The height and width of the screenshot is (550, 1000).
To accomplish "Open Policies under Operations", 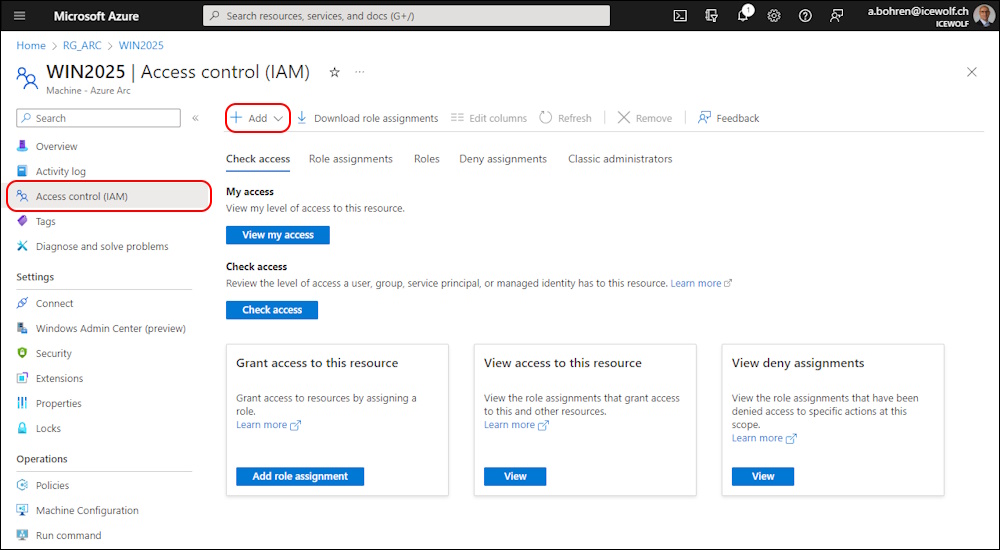I will click(x=52, y=485).
